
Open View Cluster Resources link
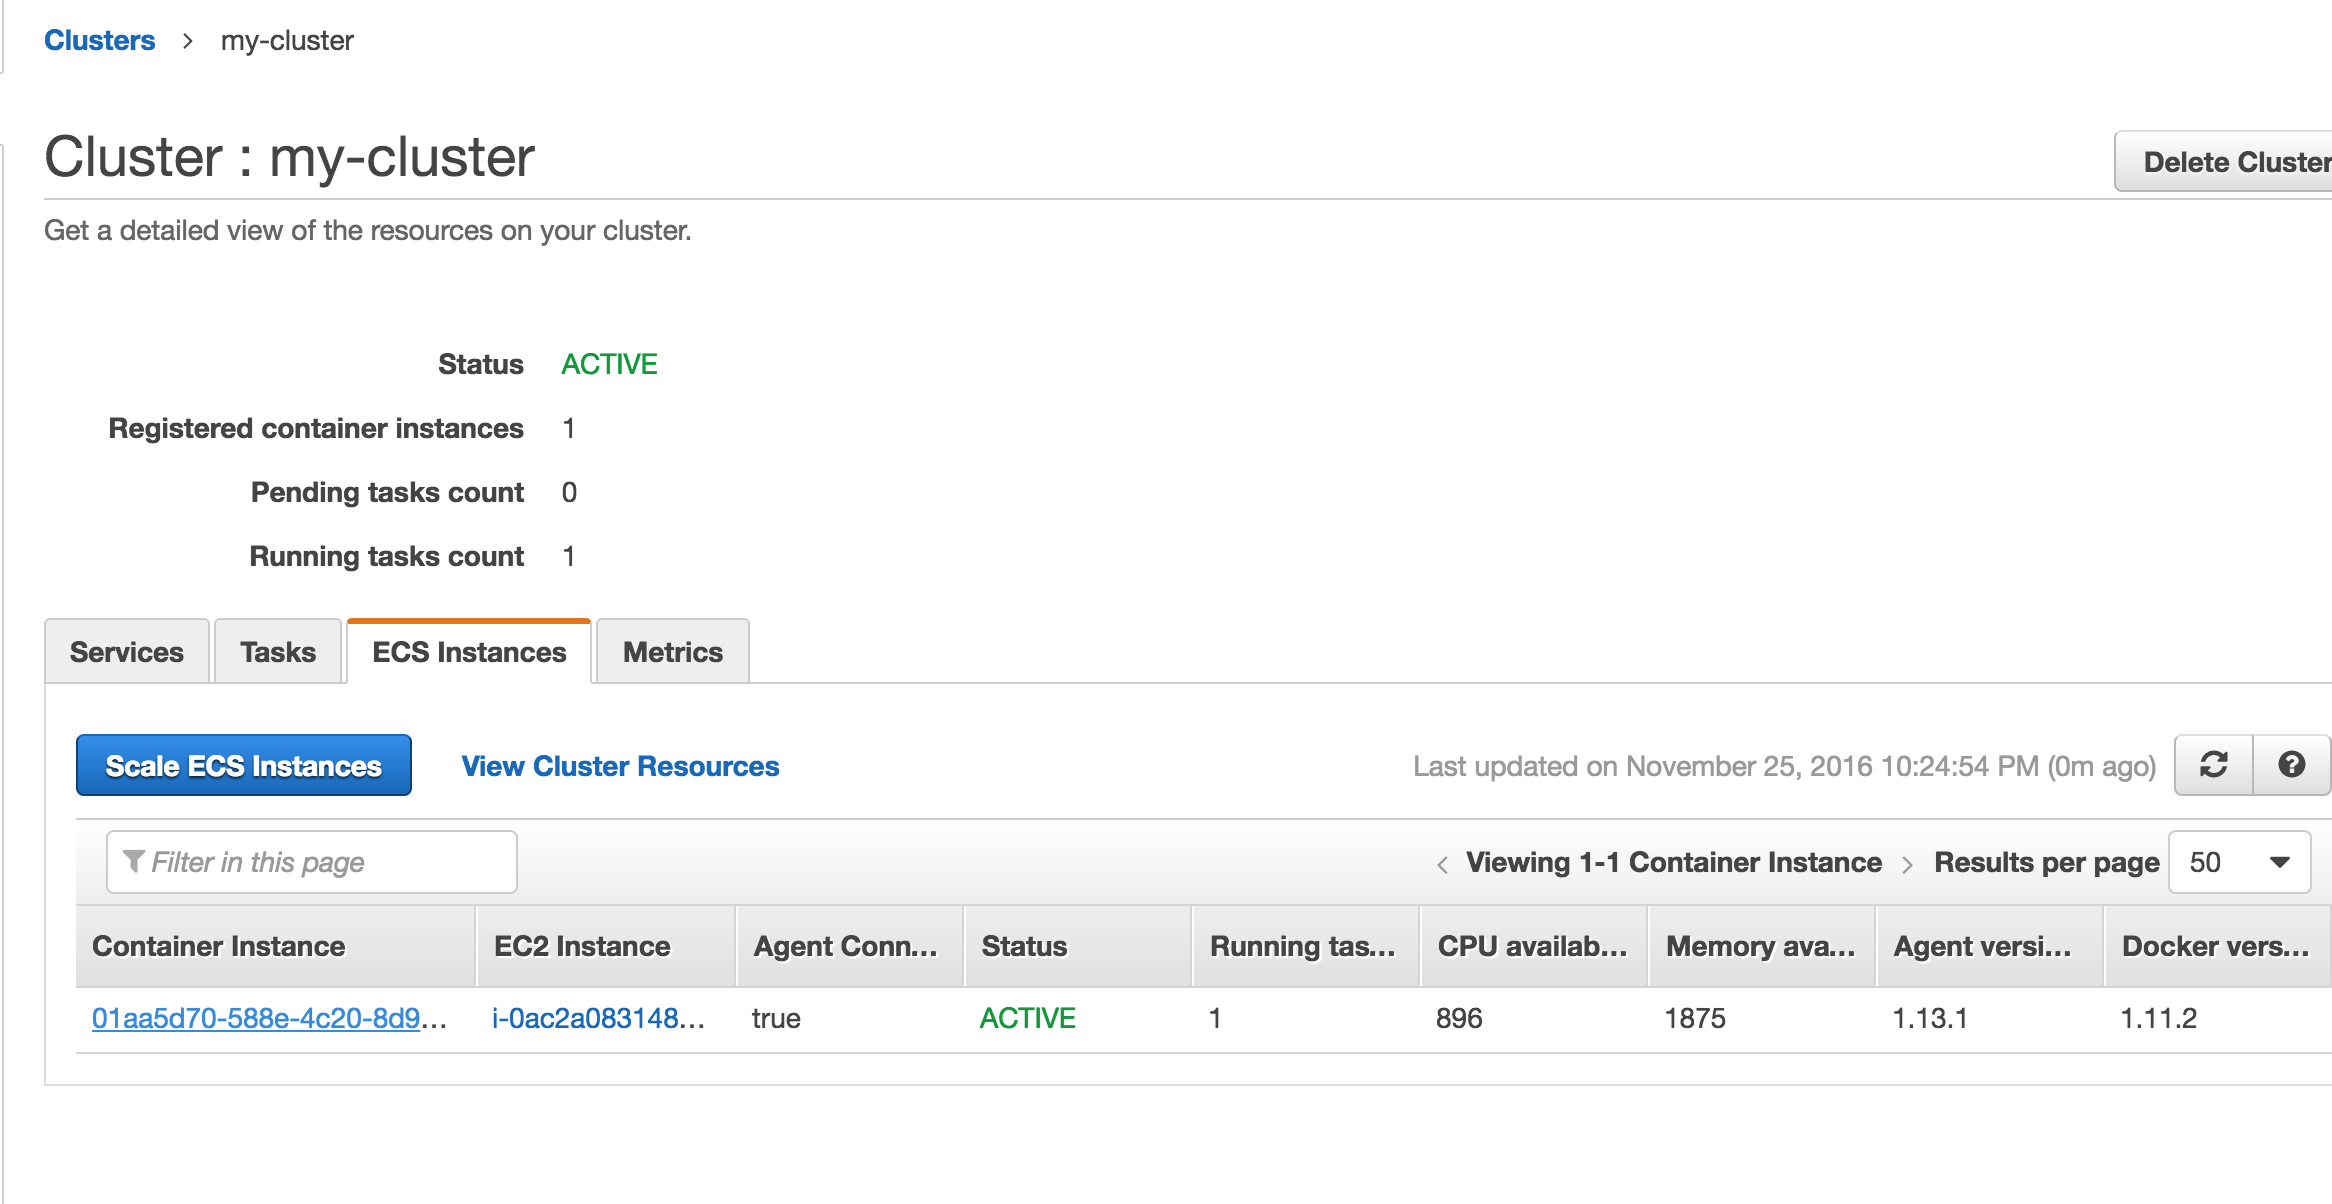coord(620,766)
